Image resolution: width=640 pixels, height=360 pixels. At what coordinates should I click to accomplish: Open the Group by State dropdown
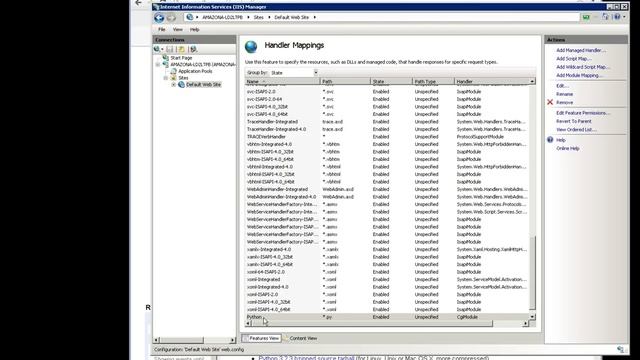pos(316,73)
